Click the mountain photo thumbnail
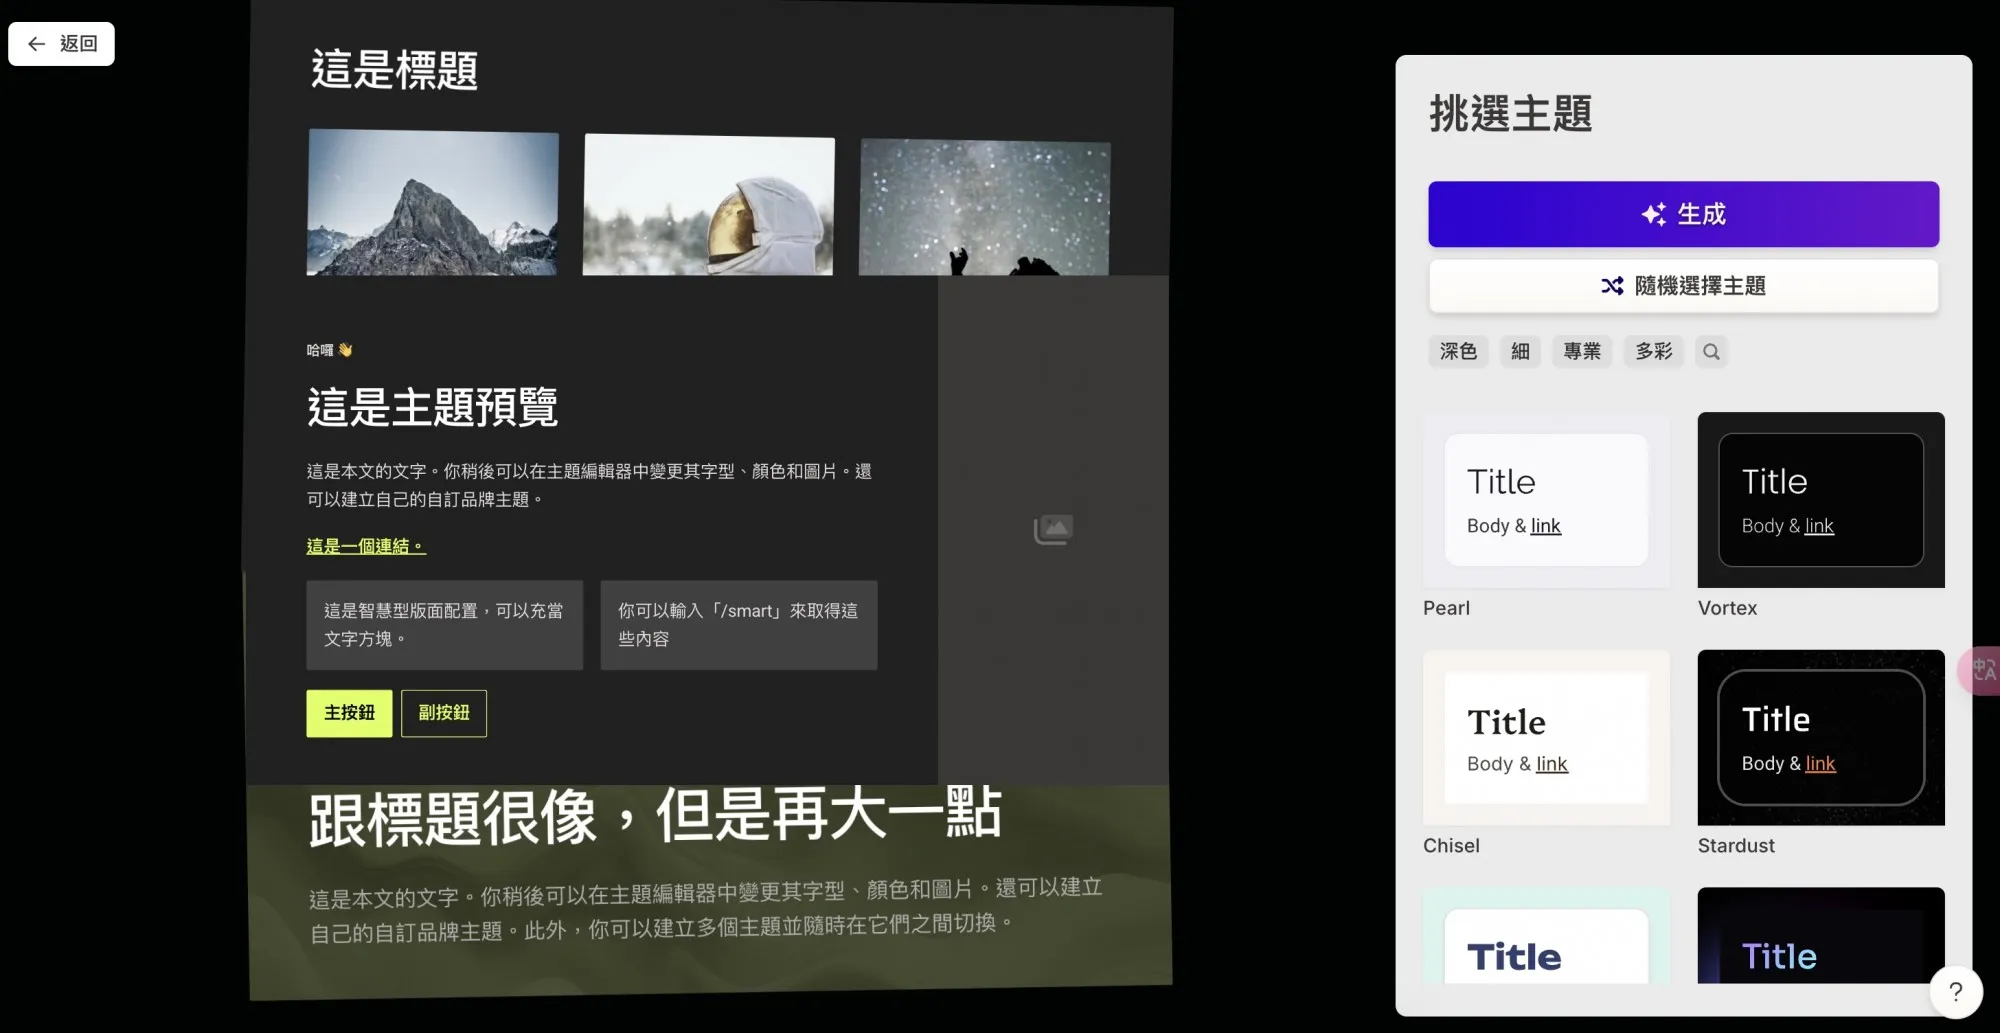The image size is (2000, 1033). coord(432,202)
